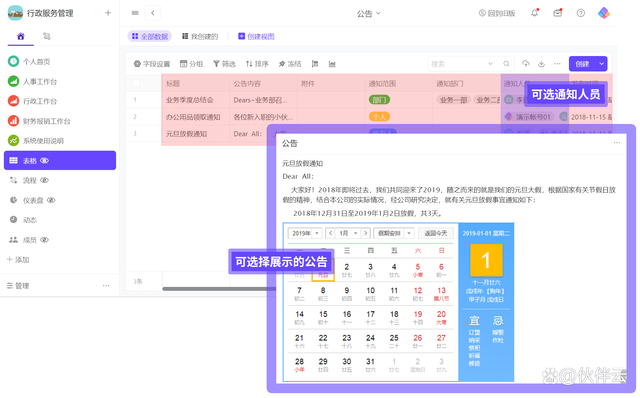The image size is (640, 398).
Task: Open the chart statistics icon in toolbar
Action: pyautogui.click(x=332, y=64)
